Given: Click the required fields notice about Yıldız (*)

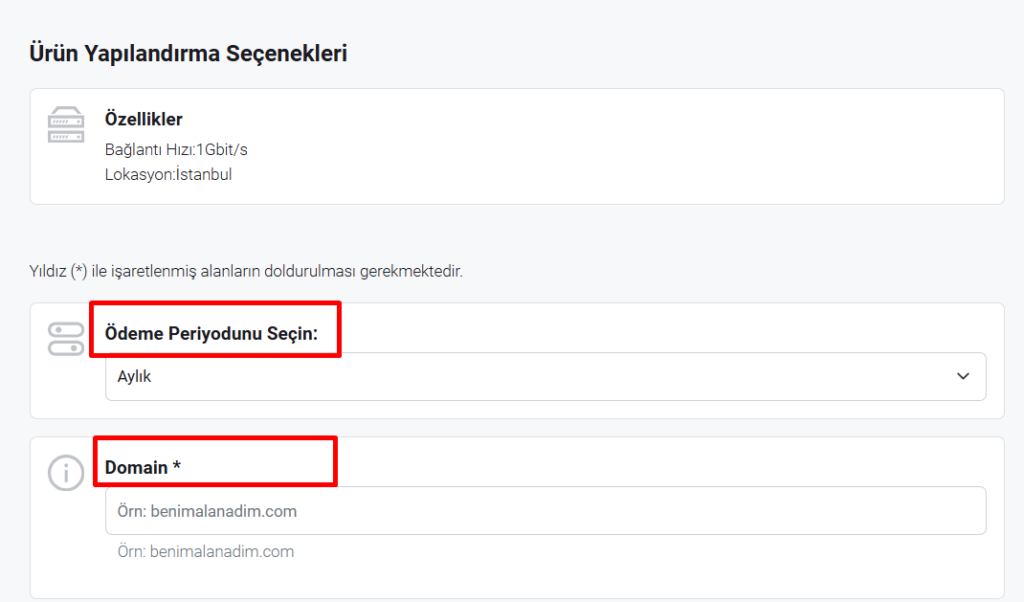Looking at the screenshot, I should pos(246,271).
